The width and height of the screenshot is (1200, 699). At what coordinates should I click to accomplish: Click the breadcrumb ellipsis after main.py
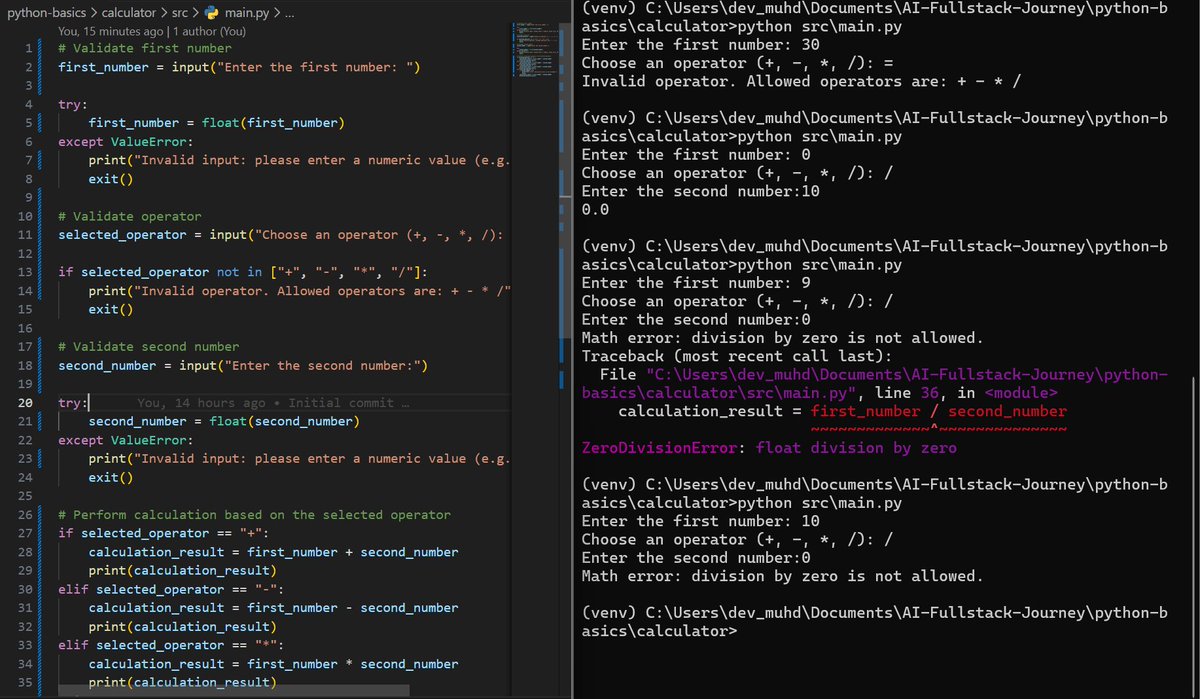[288, 13]
